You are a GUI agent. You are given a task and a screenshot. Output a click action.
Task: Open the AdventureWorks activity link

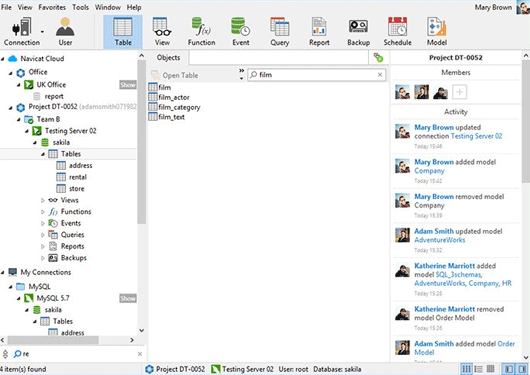tap(440, 240)
